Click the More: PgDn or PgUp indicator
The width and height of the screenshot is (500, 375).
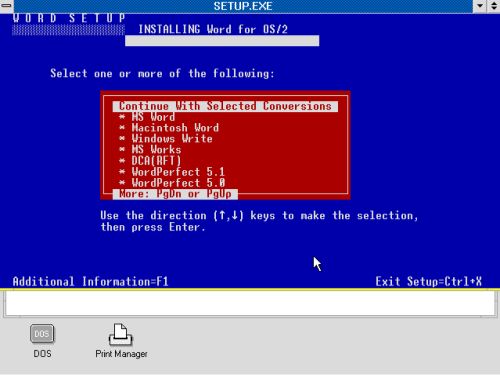tap(175, 194)
